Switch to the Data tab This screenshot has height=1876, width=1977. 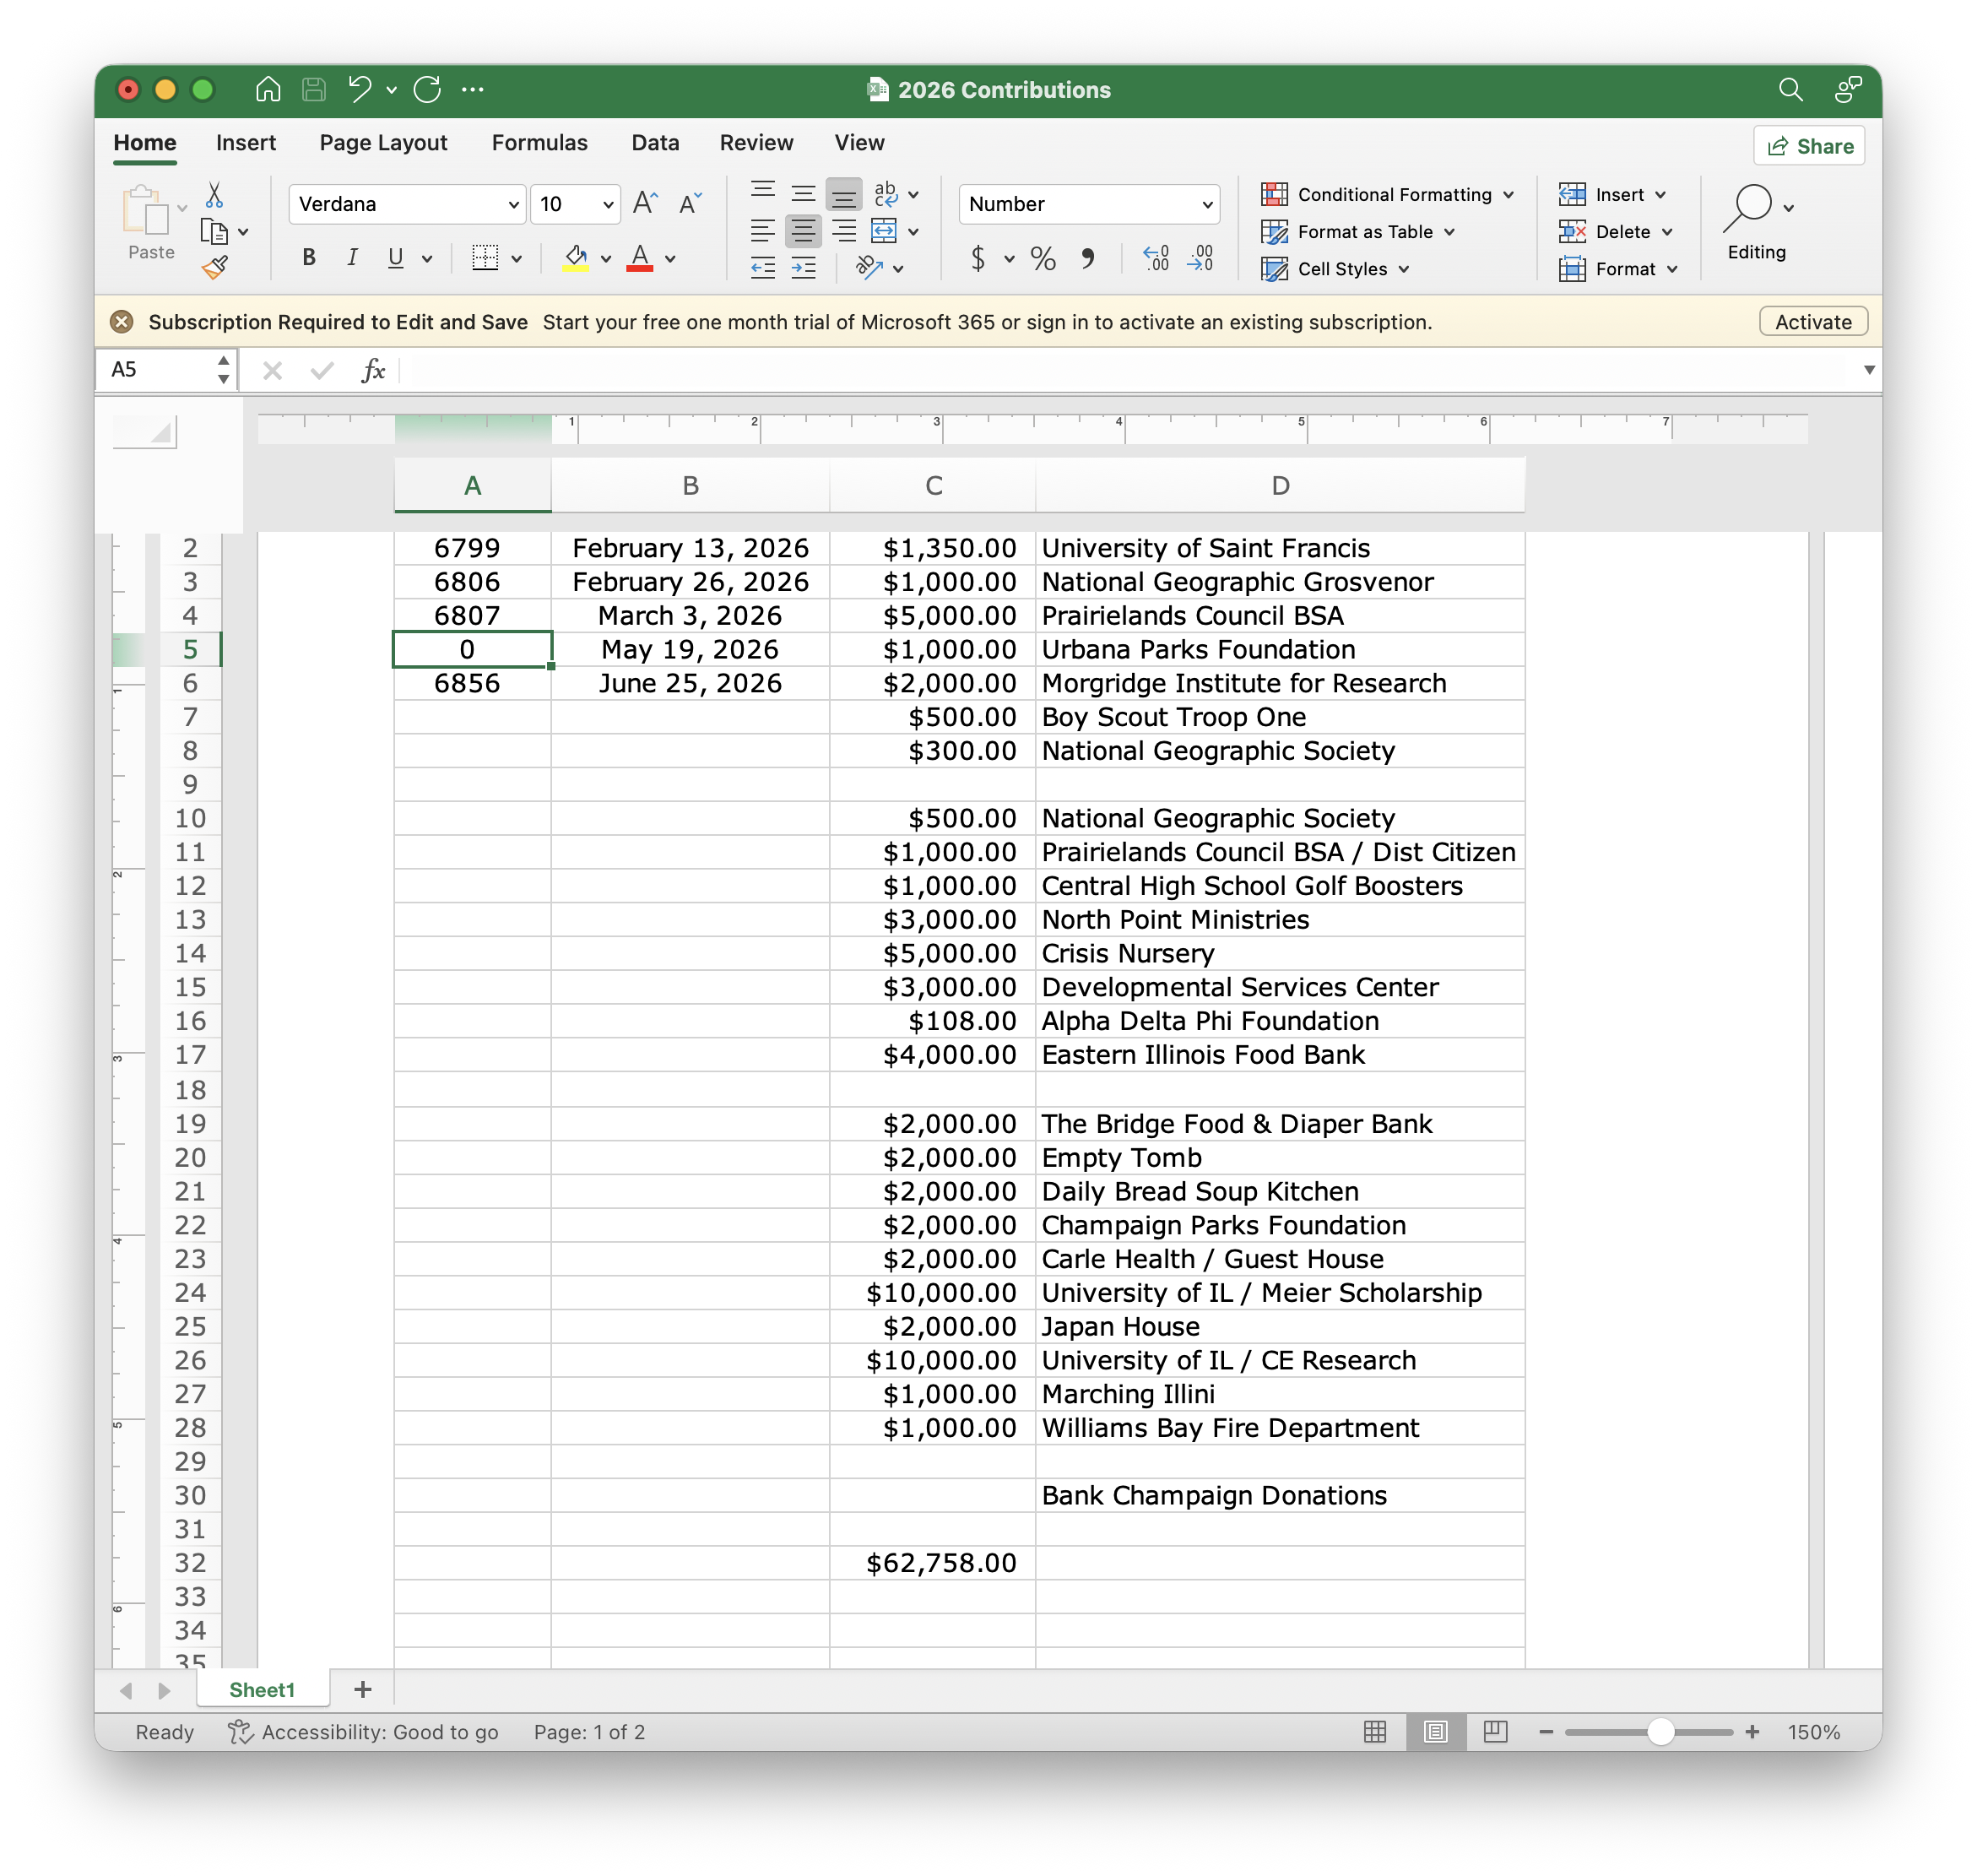(655, 143)
